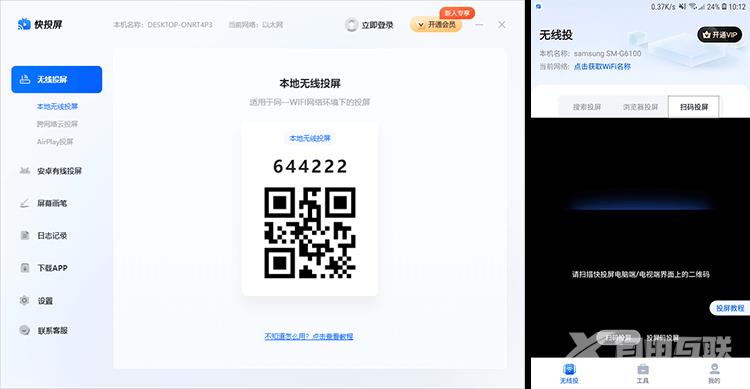750x389 pixels.
Task: Tap the 开通VIP button on phone
Action: (719, 35)
